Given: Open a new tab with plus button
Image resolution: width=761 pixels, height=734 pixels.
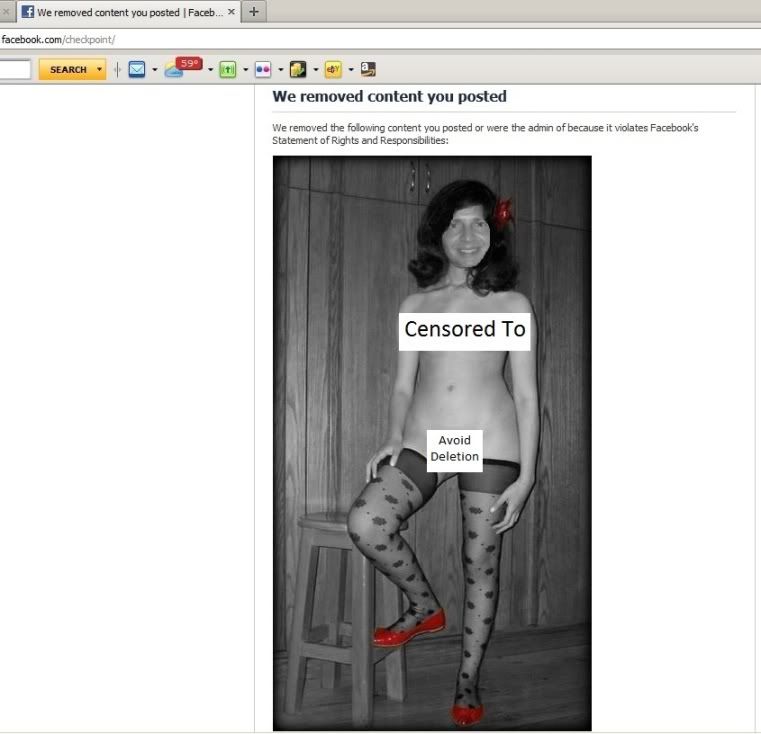Looking at the screenshot, I should tap(254, 12).
